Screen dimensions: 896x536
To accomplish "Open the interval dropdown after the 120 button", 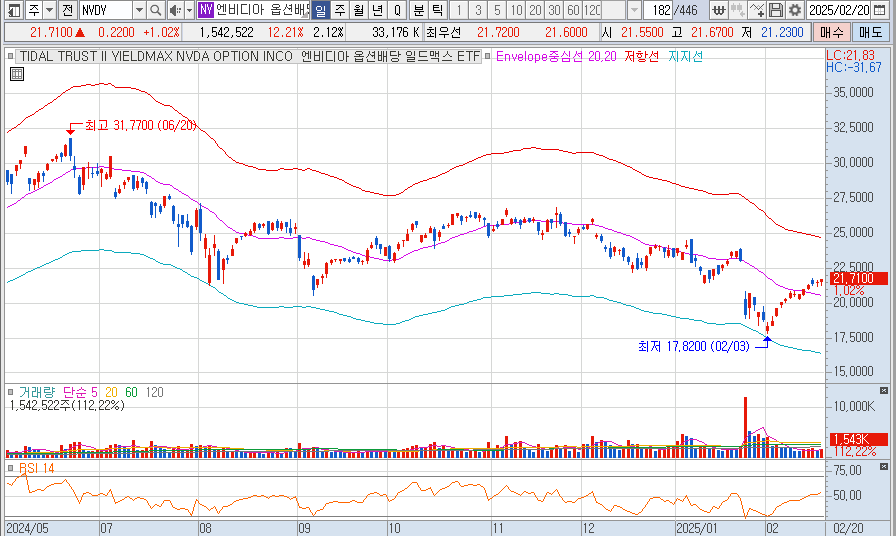I will [x=634, y=10].
